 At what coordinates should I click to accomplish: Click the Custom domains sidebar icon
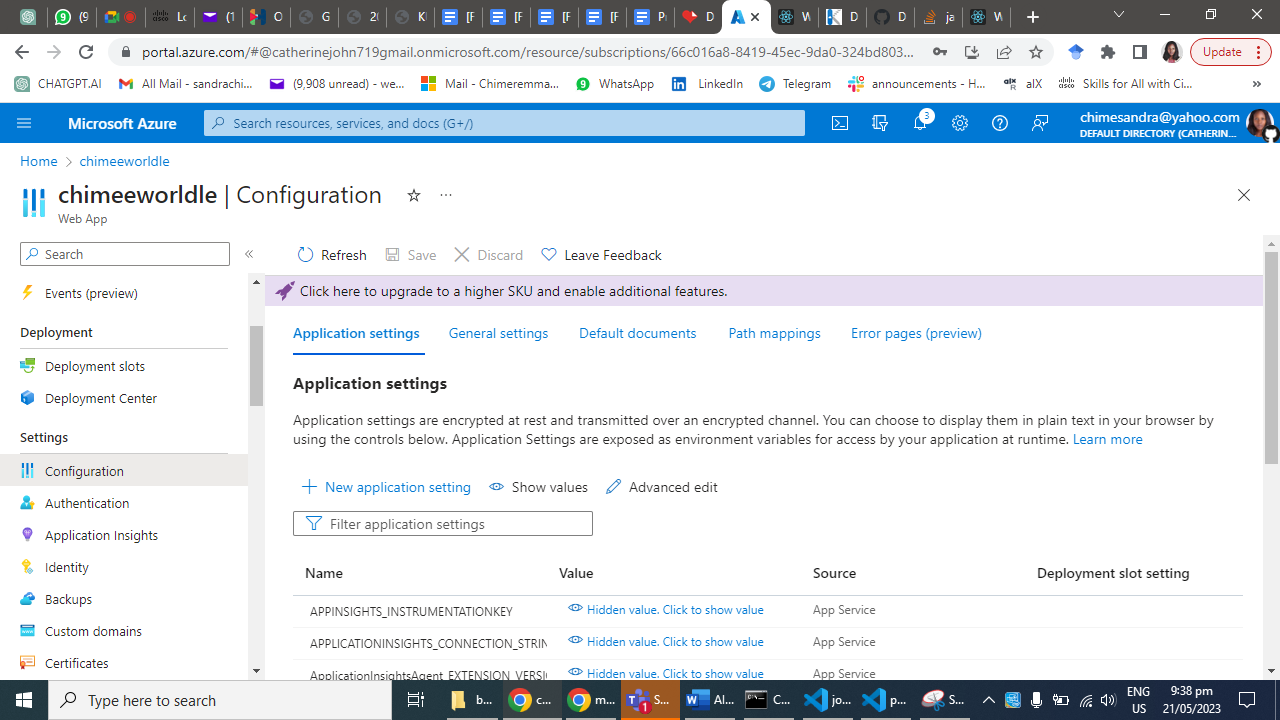28,631
